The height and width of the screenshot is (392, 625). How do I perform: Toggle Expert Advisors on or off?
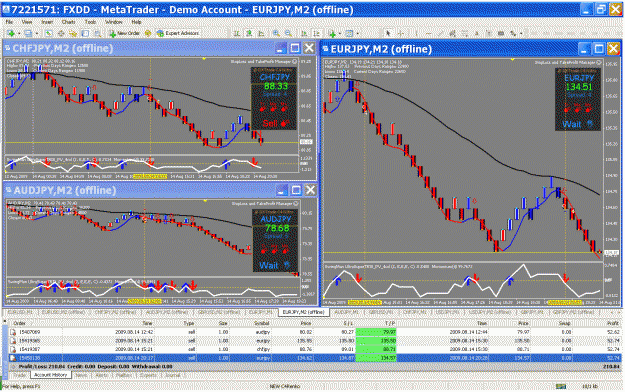coord(178,33)
